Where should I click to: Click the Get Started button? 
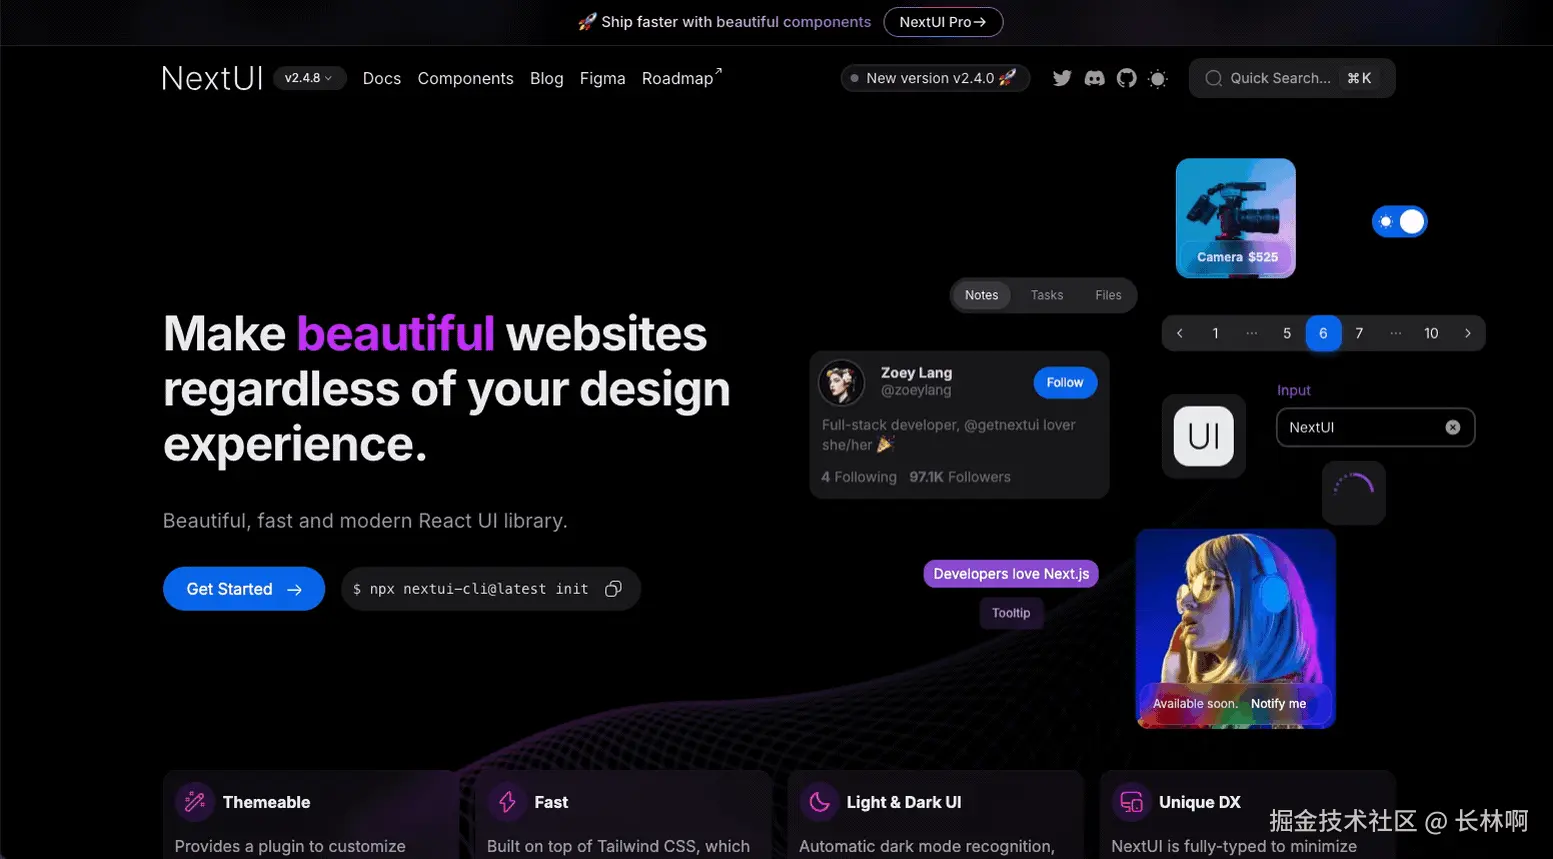click(244, 589)
